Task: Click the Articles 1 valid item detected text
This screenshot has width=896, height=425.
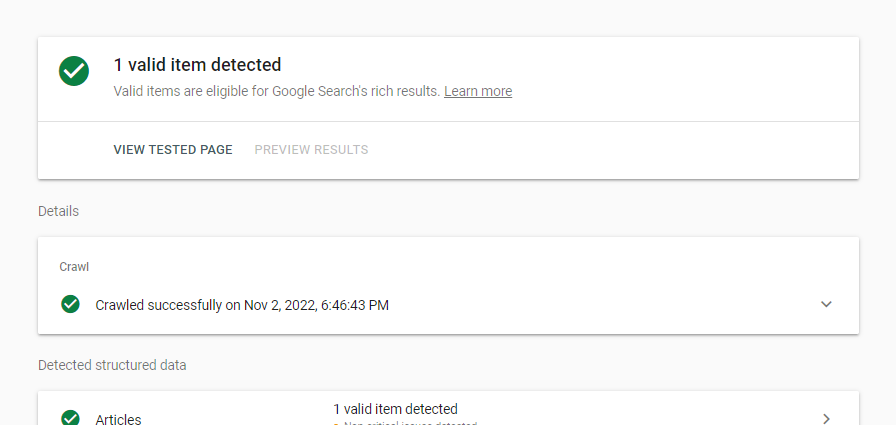Action: click(395, 409)
